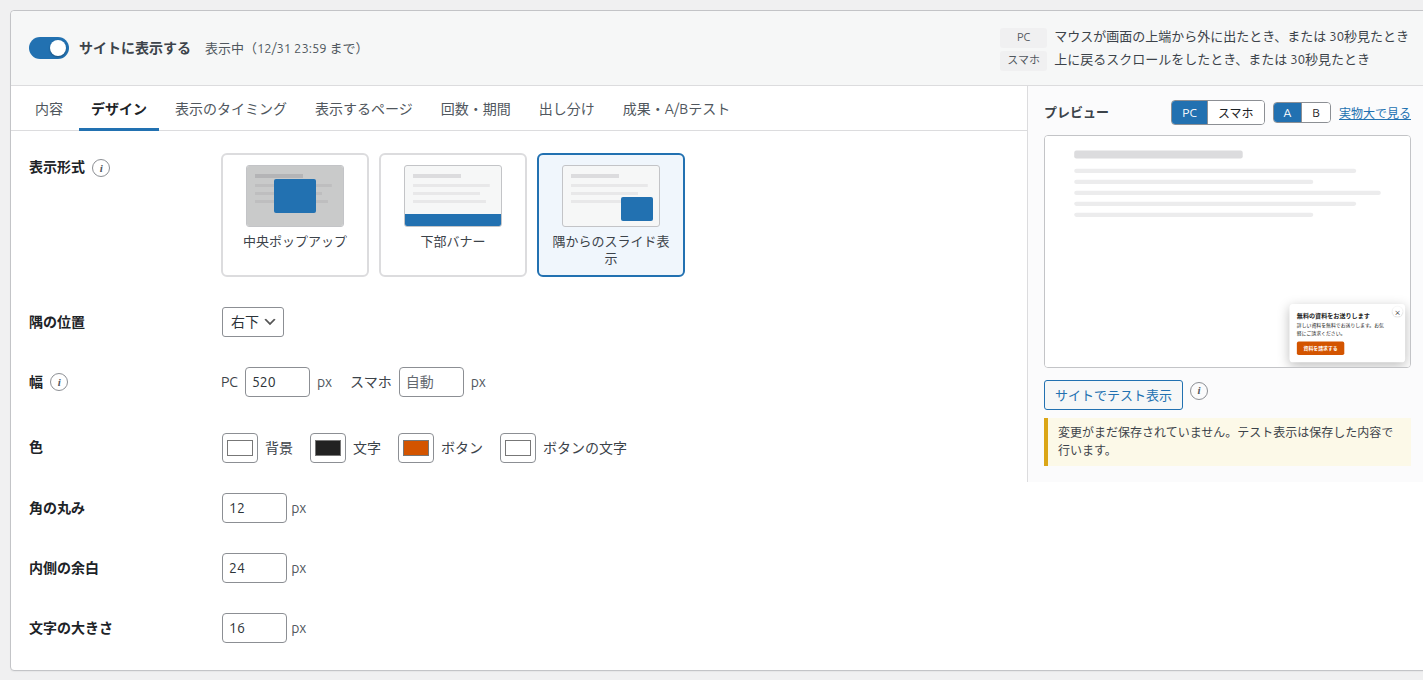Click the スマホ trigger badge in header
The width and height of the screenshot is (1423, 680).
point(1023,60)
